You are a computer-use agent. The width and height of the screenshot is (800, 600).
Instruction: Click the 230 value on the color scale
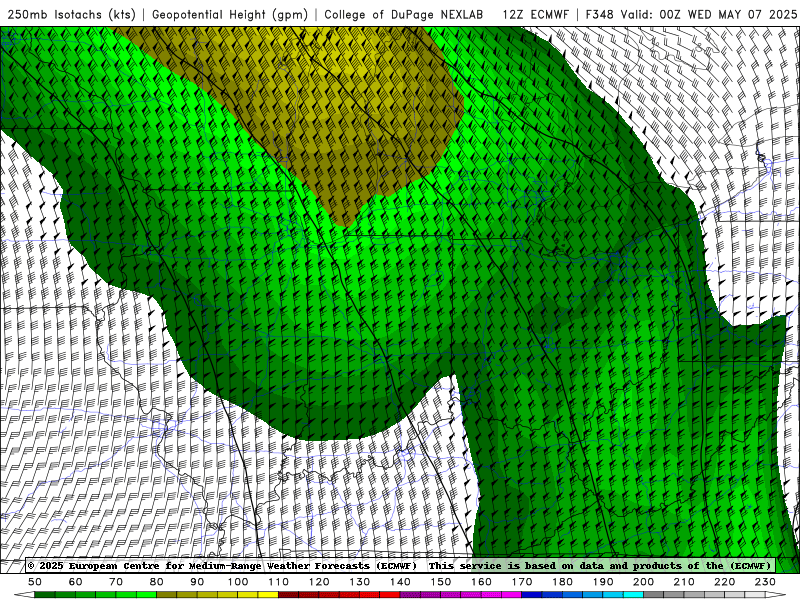pos(765,582)
